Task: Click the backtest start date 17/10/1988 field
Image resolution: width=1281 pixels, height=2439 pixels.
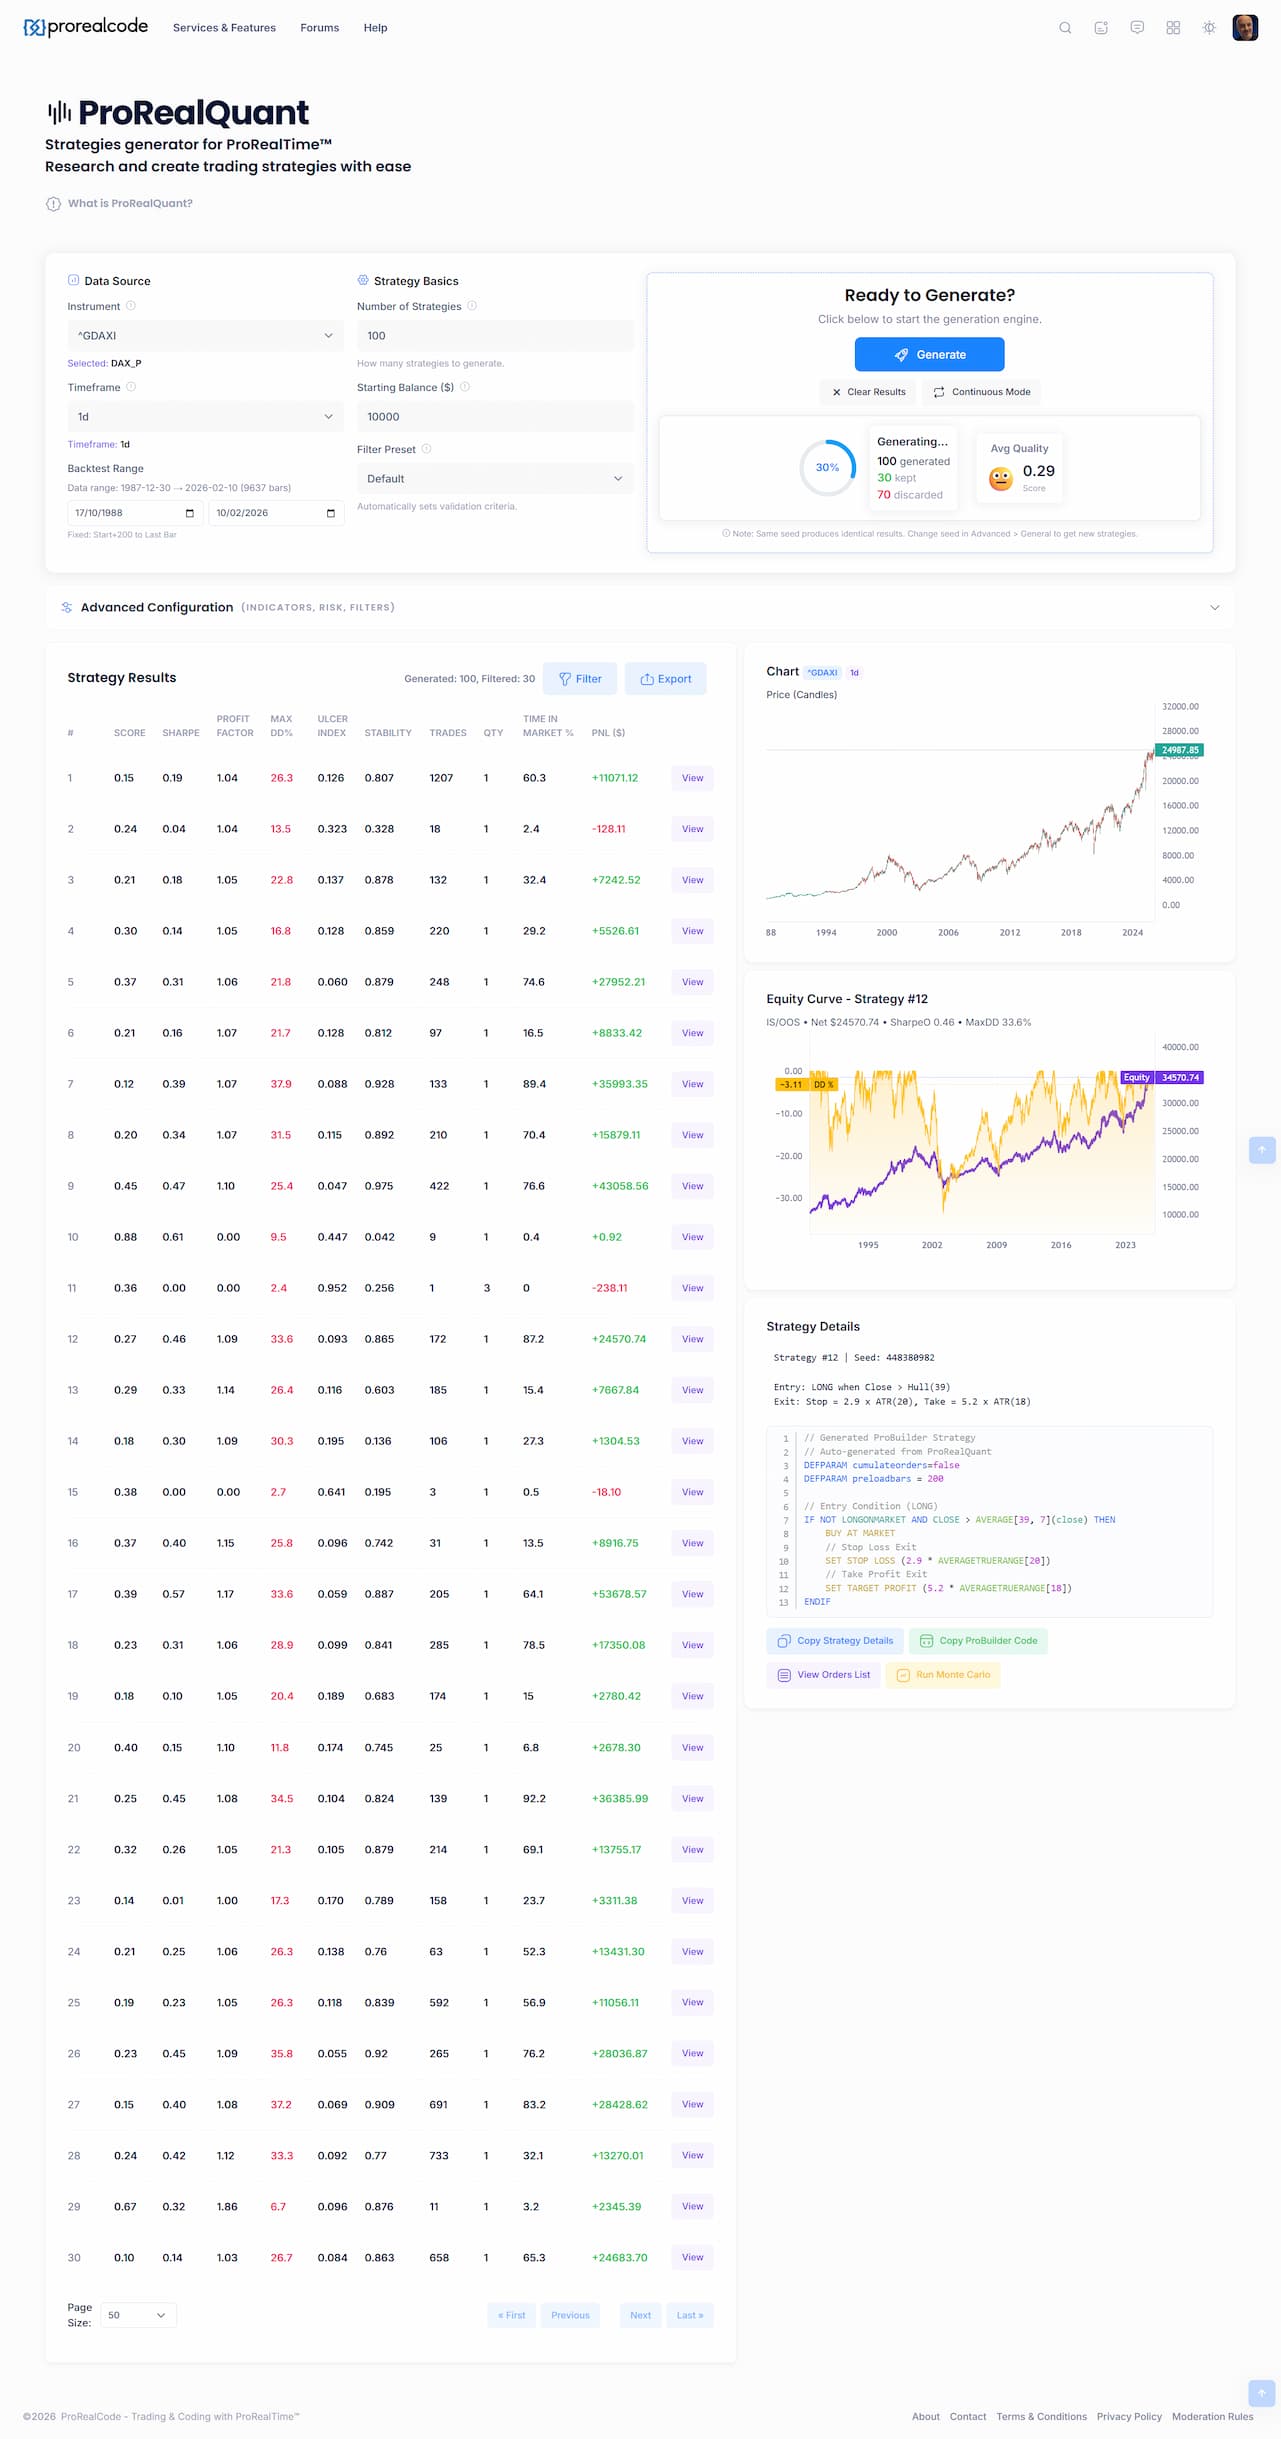Action: click(135, 513)
